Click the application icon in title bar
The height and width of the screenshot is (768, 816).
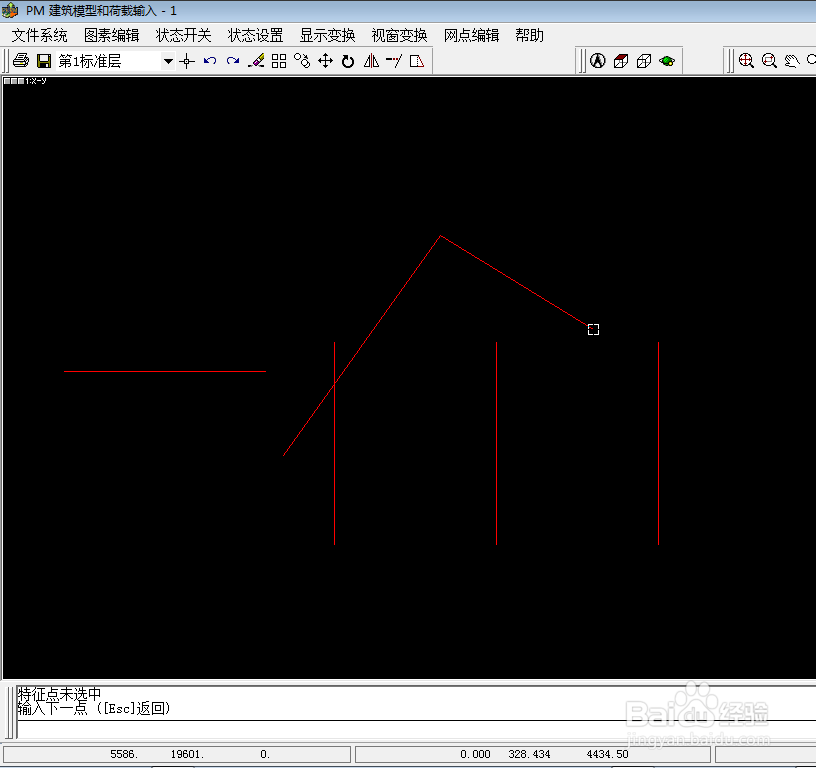[10, 10]
